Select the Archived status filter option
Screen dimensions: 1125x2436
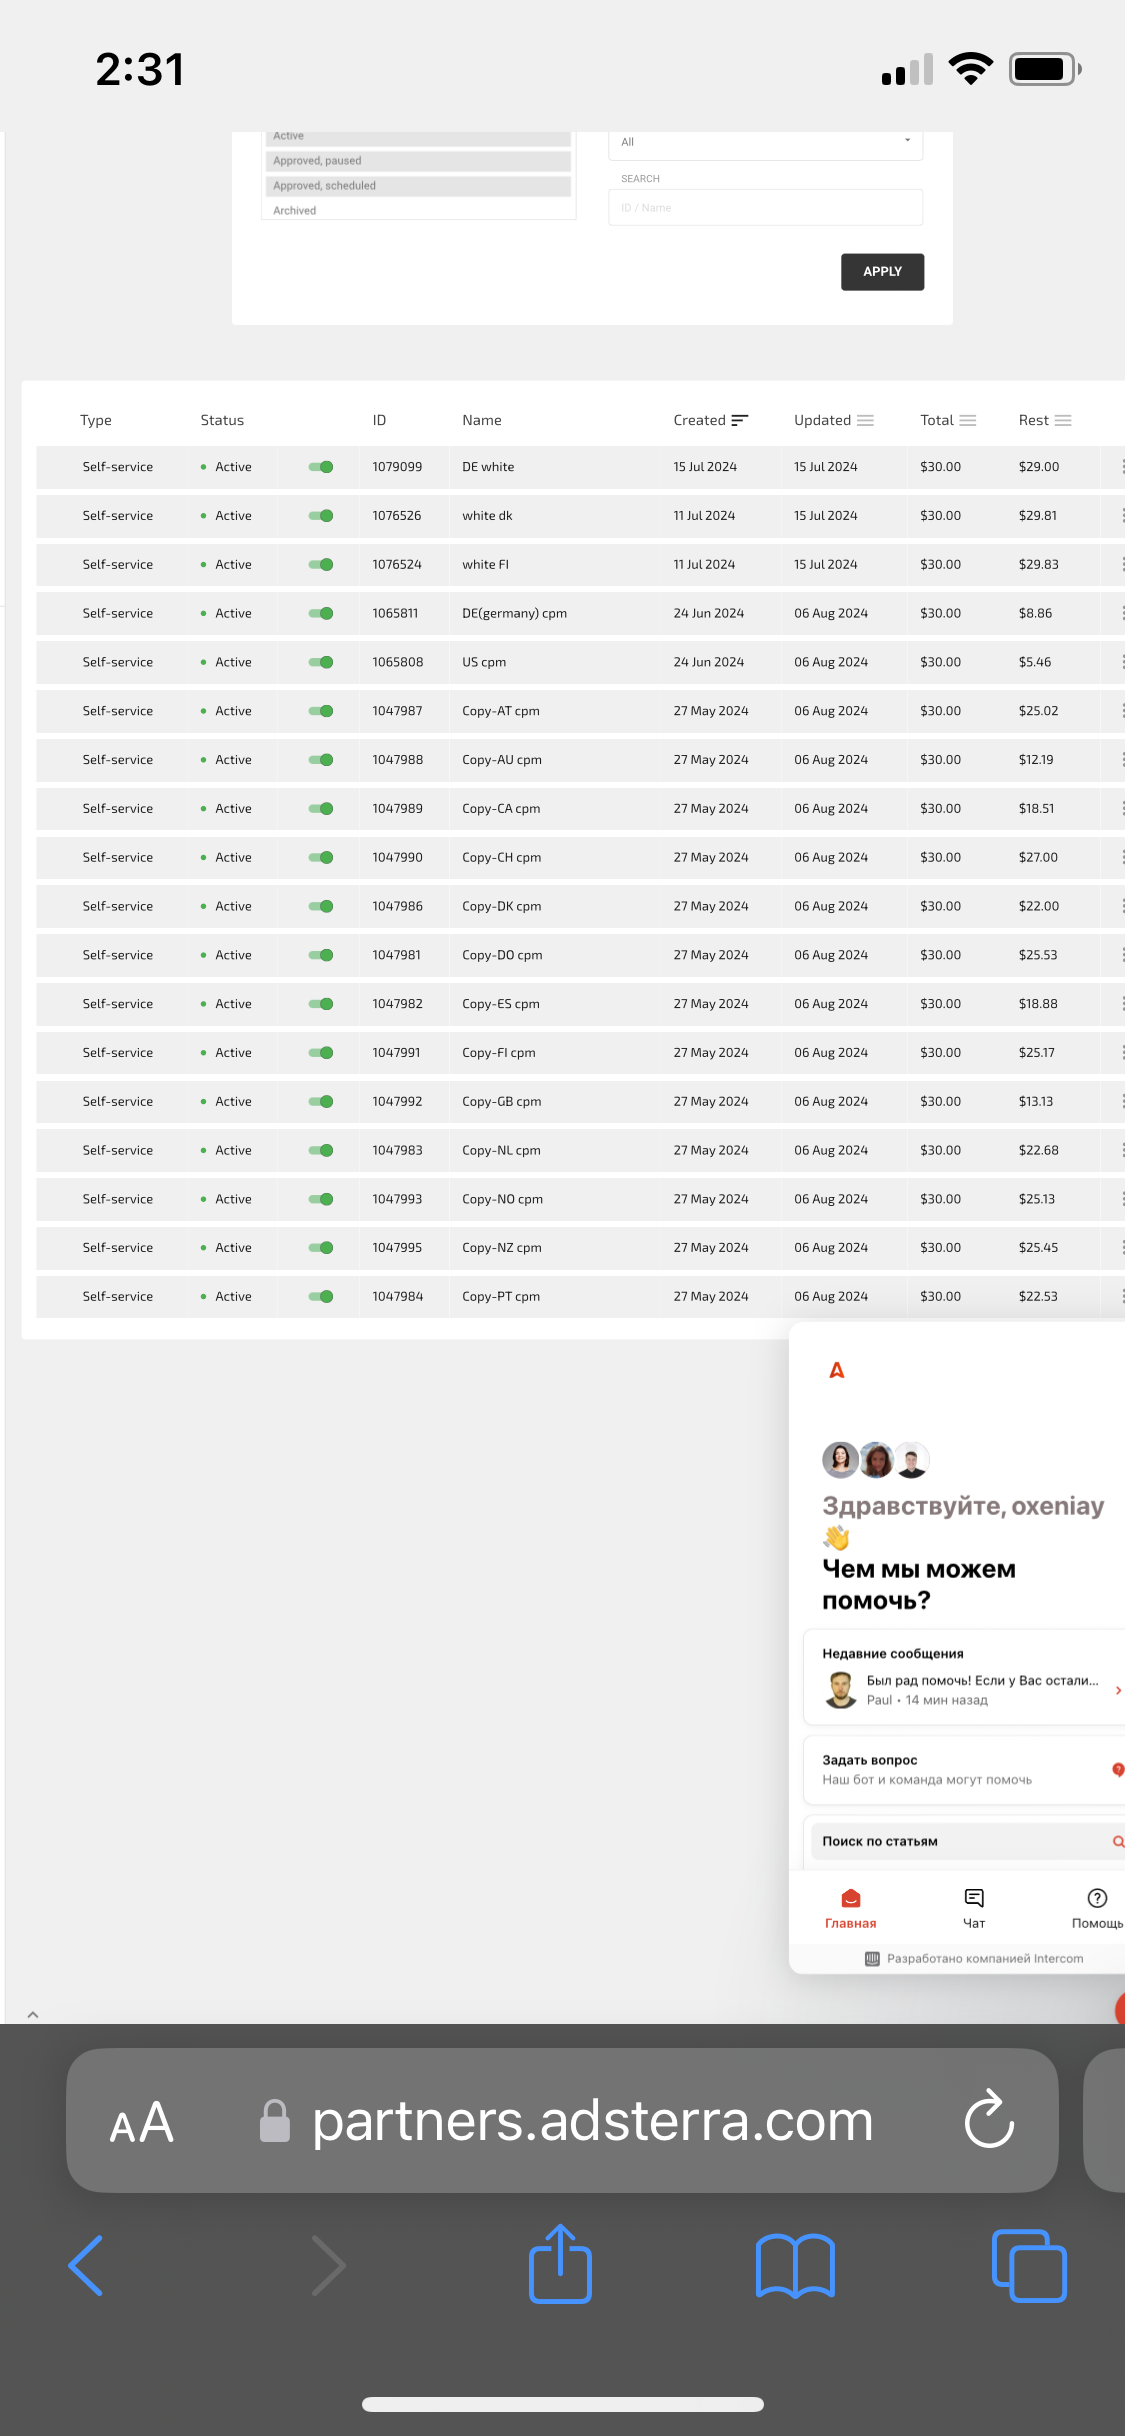295,210
